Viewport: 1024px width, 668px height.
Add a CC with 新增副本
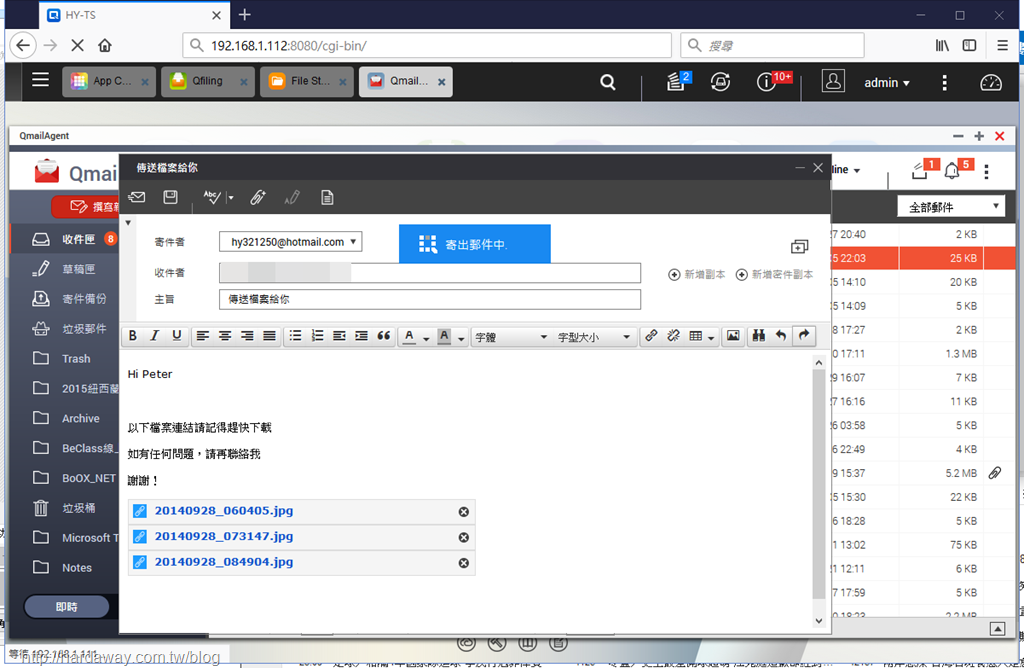(x=696, y=274)
